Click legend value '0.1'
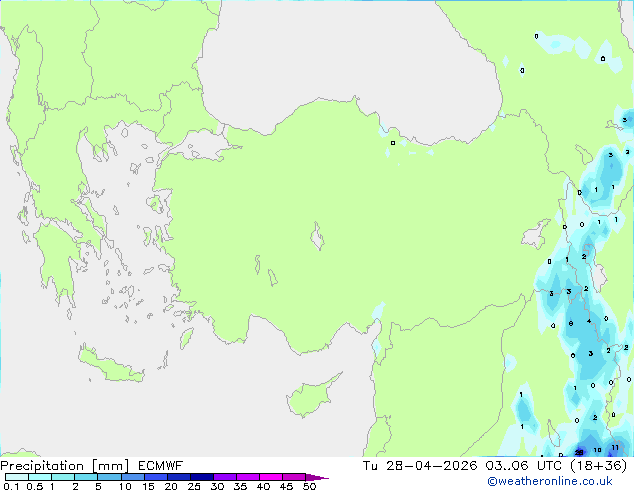Image resolution: width=634 pixels, height=490 pixels. pos(11,486)
